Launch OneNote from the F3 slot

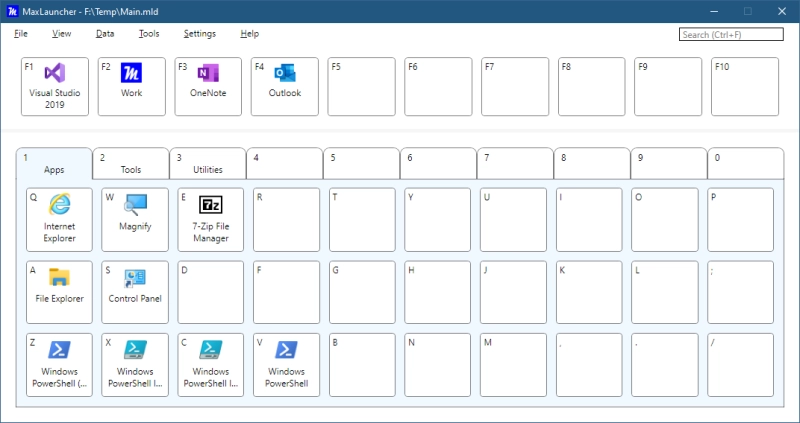click(x=208, y=87)
